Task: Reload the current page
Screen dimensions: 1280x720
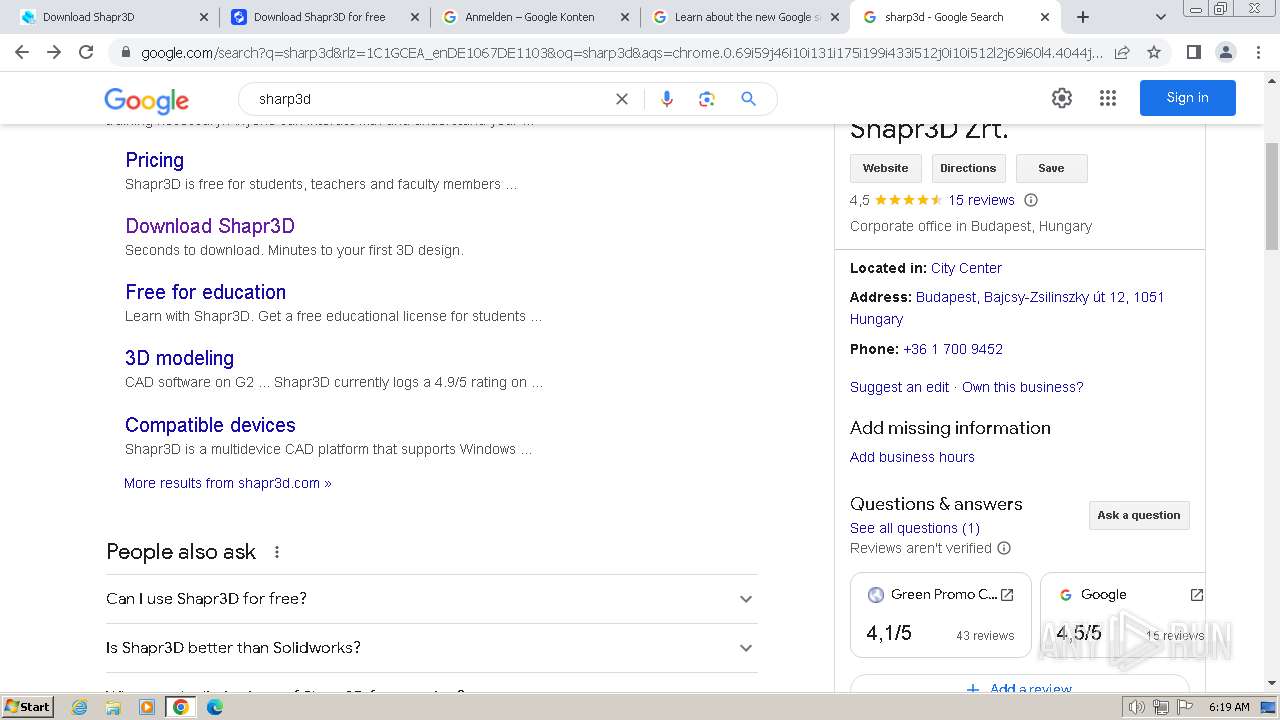Action: click(86, 52)
